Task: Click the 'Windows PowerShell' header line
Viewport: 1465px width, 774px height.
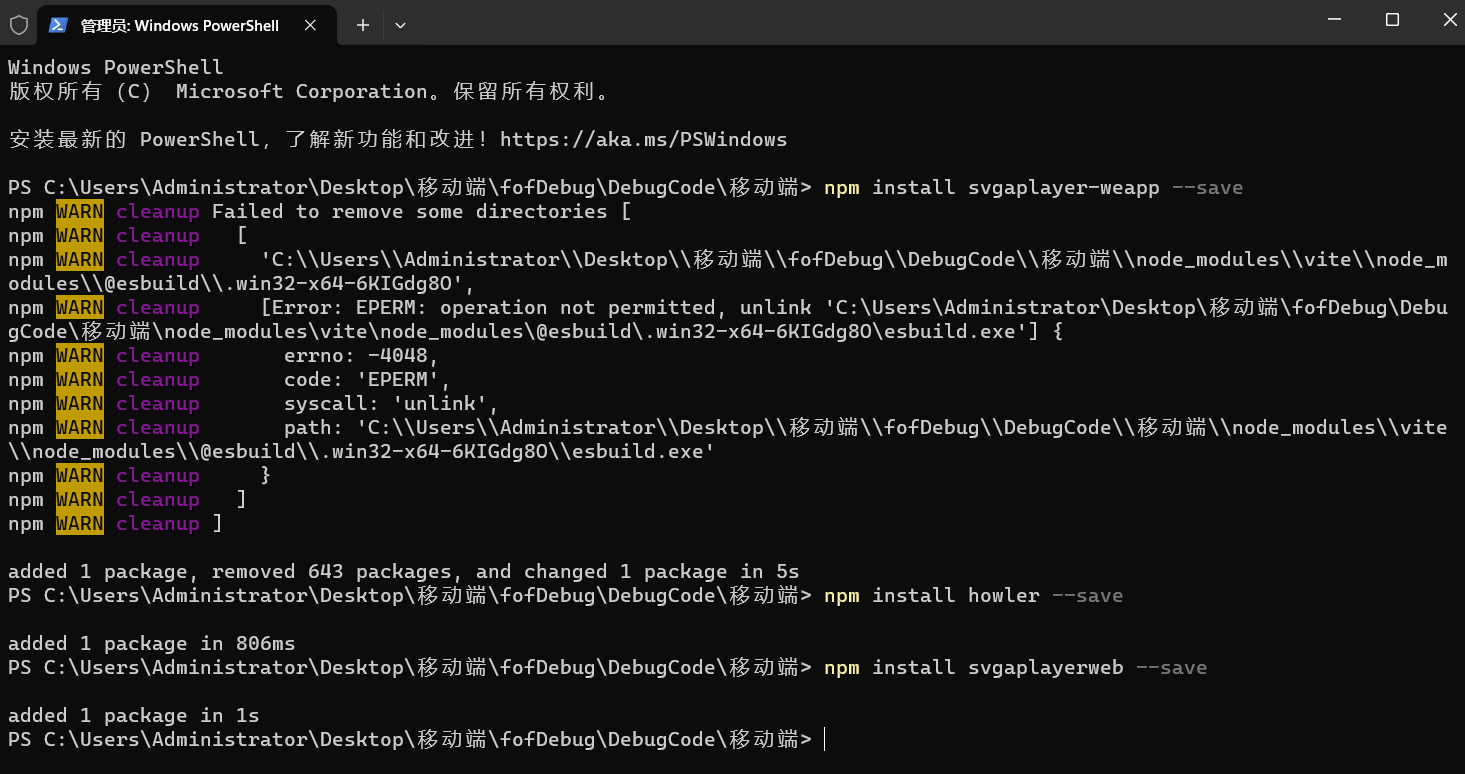Action: (116, 68)
